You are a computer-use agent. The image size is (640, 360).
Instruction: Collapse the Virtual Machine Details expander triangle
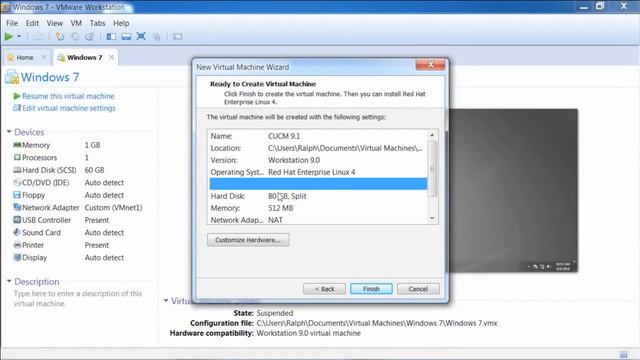coord(166,301)
